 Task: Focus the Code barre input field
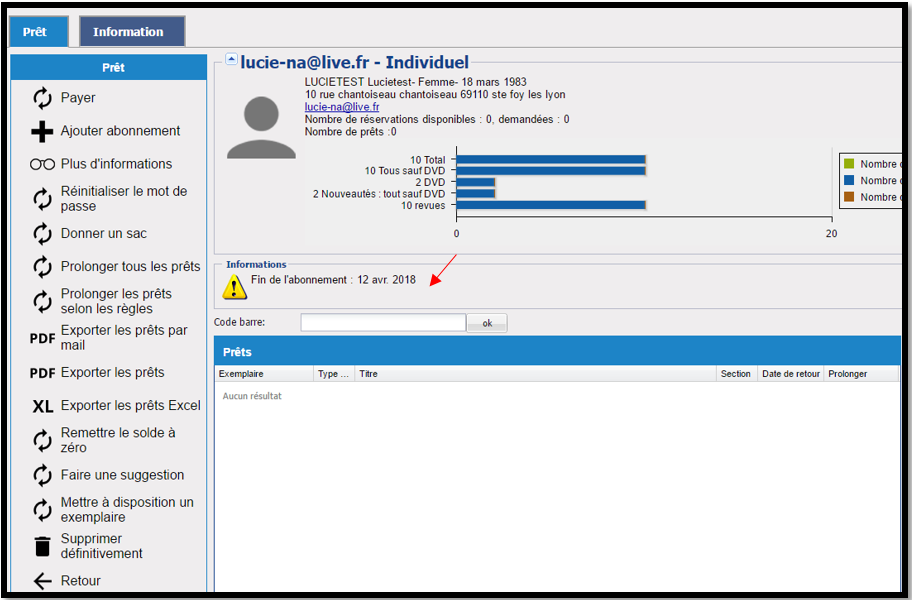pyautogui.click(x=383, y=323)
